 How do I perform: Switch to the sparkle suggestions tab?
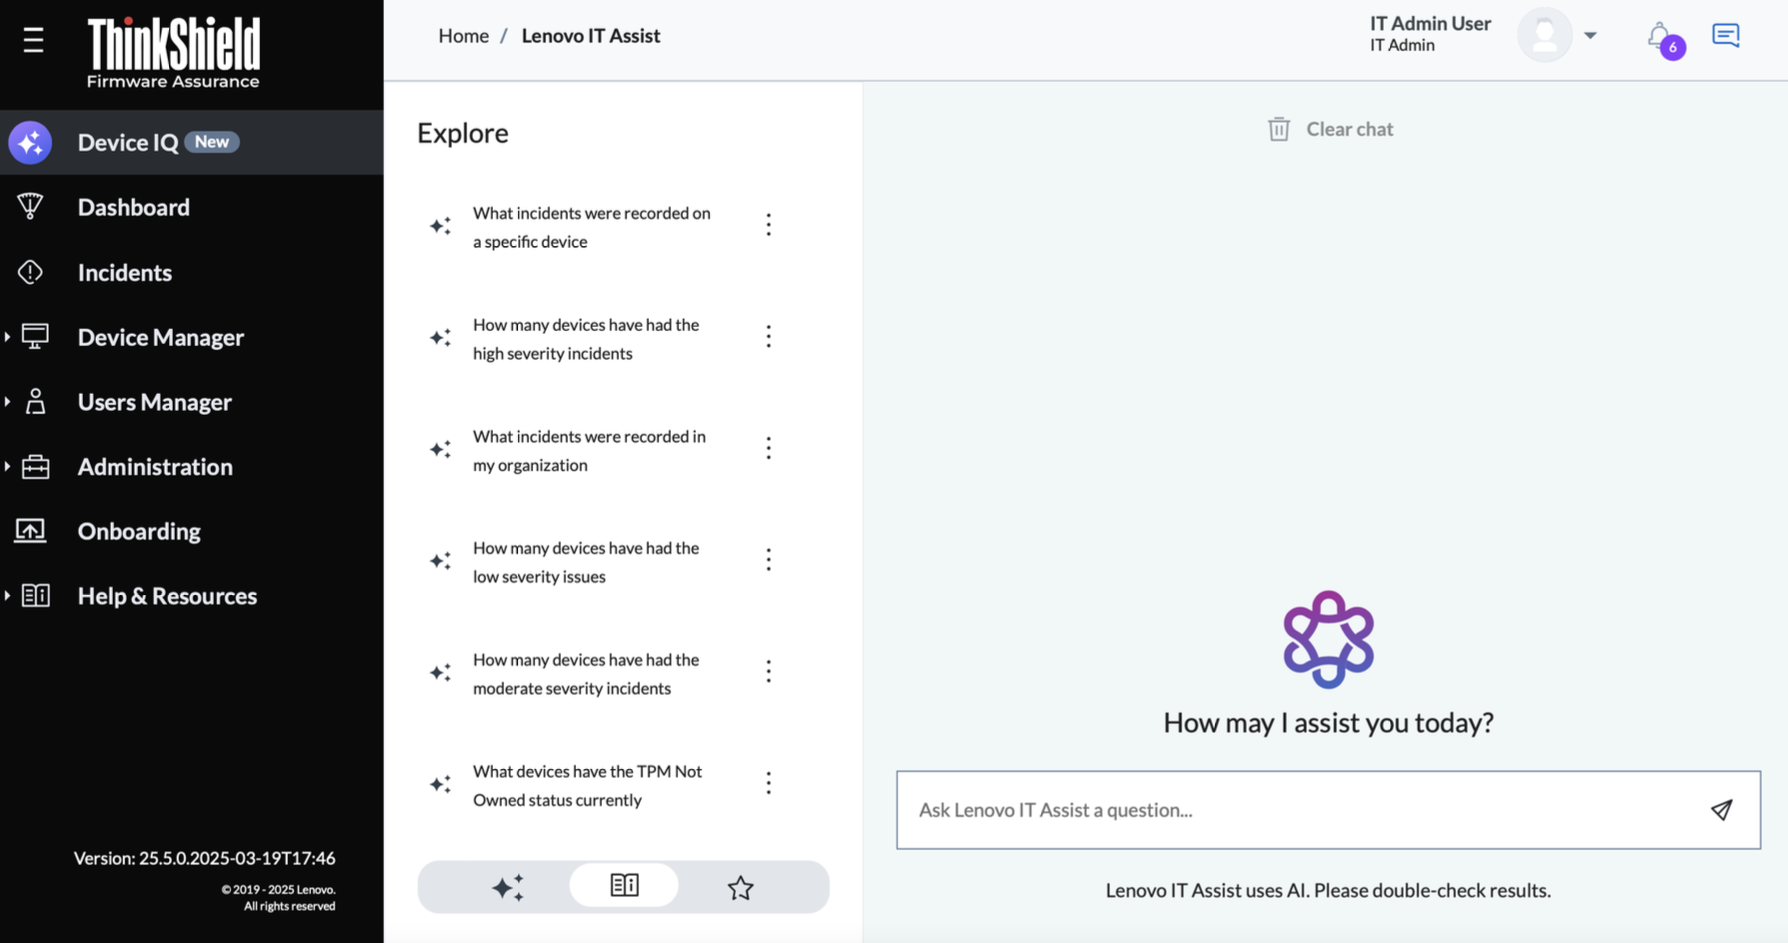point(508,887)
